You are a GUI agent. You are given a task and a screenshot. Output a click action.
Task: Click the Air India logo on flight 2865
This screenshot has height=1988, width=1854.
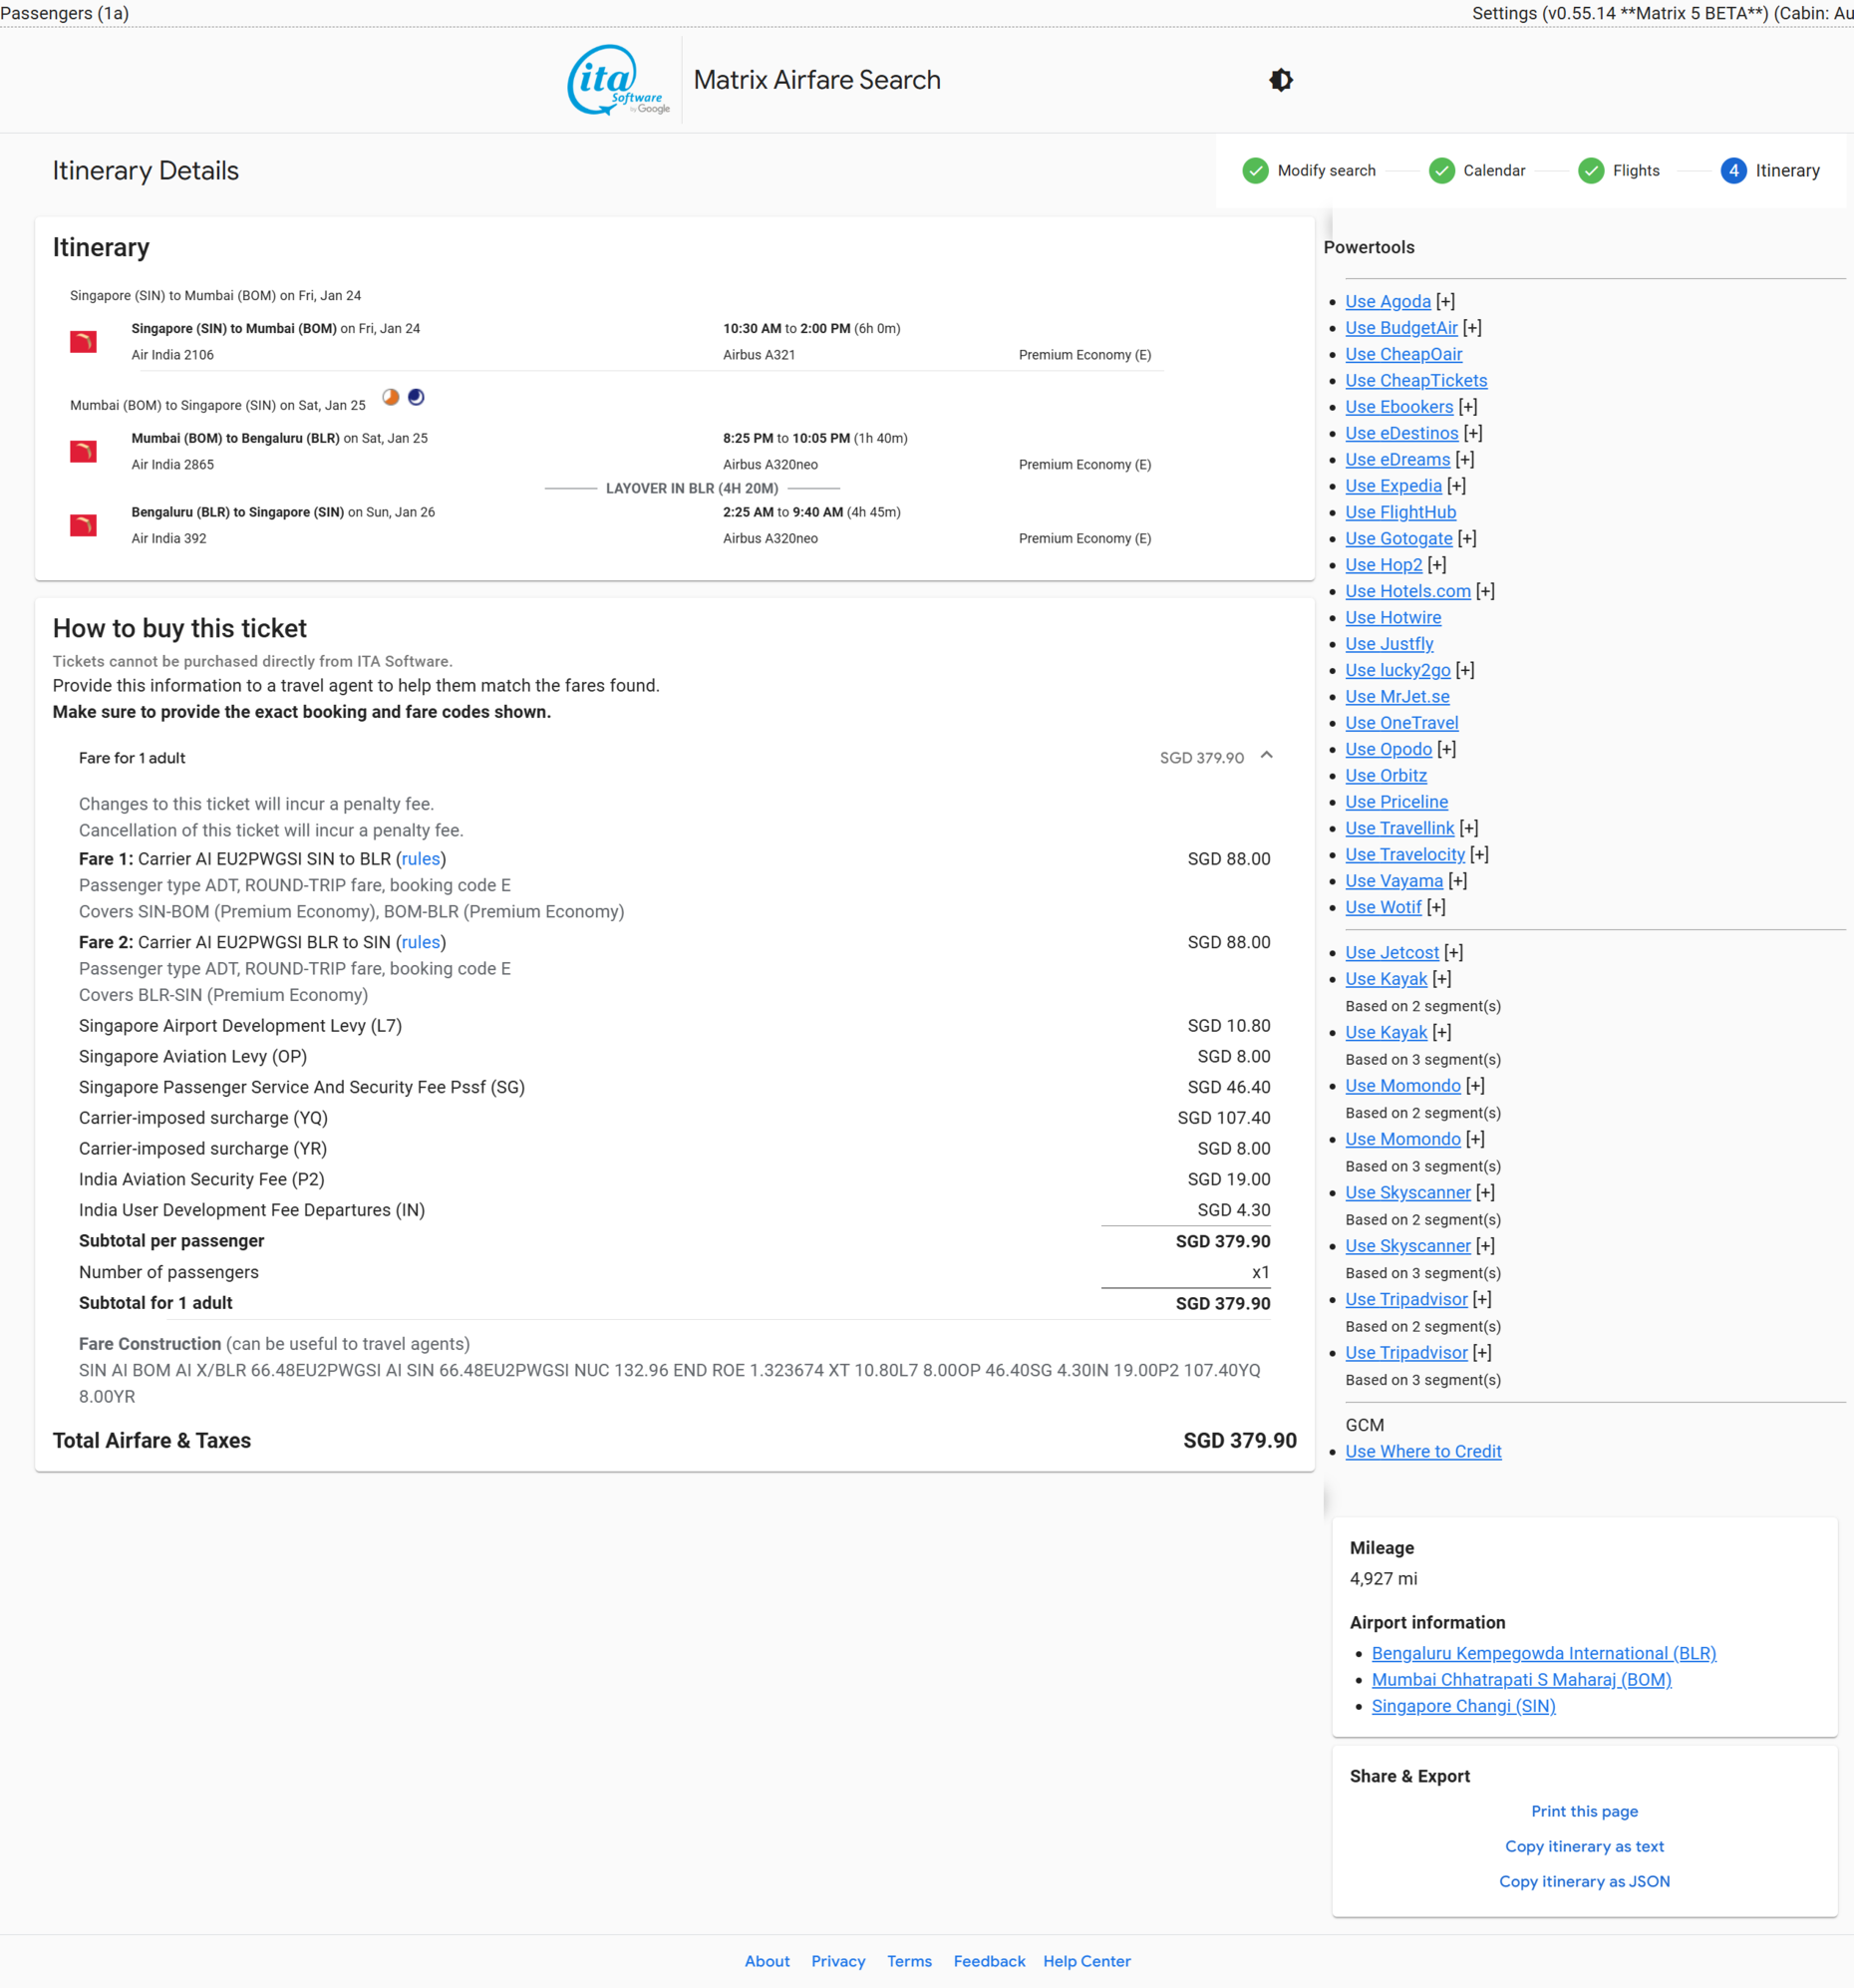pos(84,451)
